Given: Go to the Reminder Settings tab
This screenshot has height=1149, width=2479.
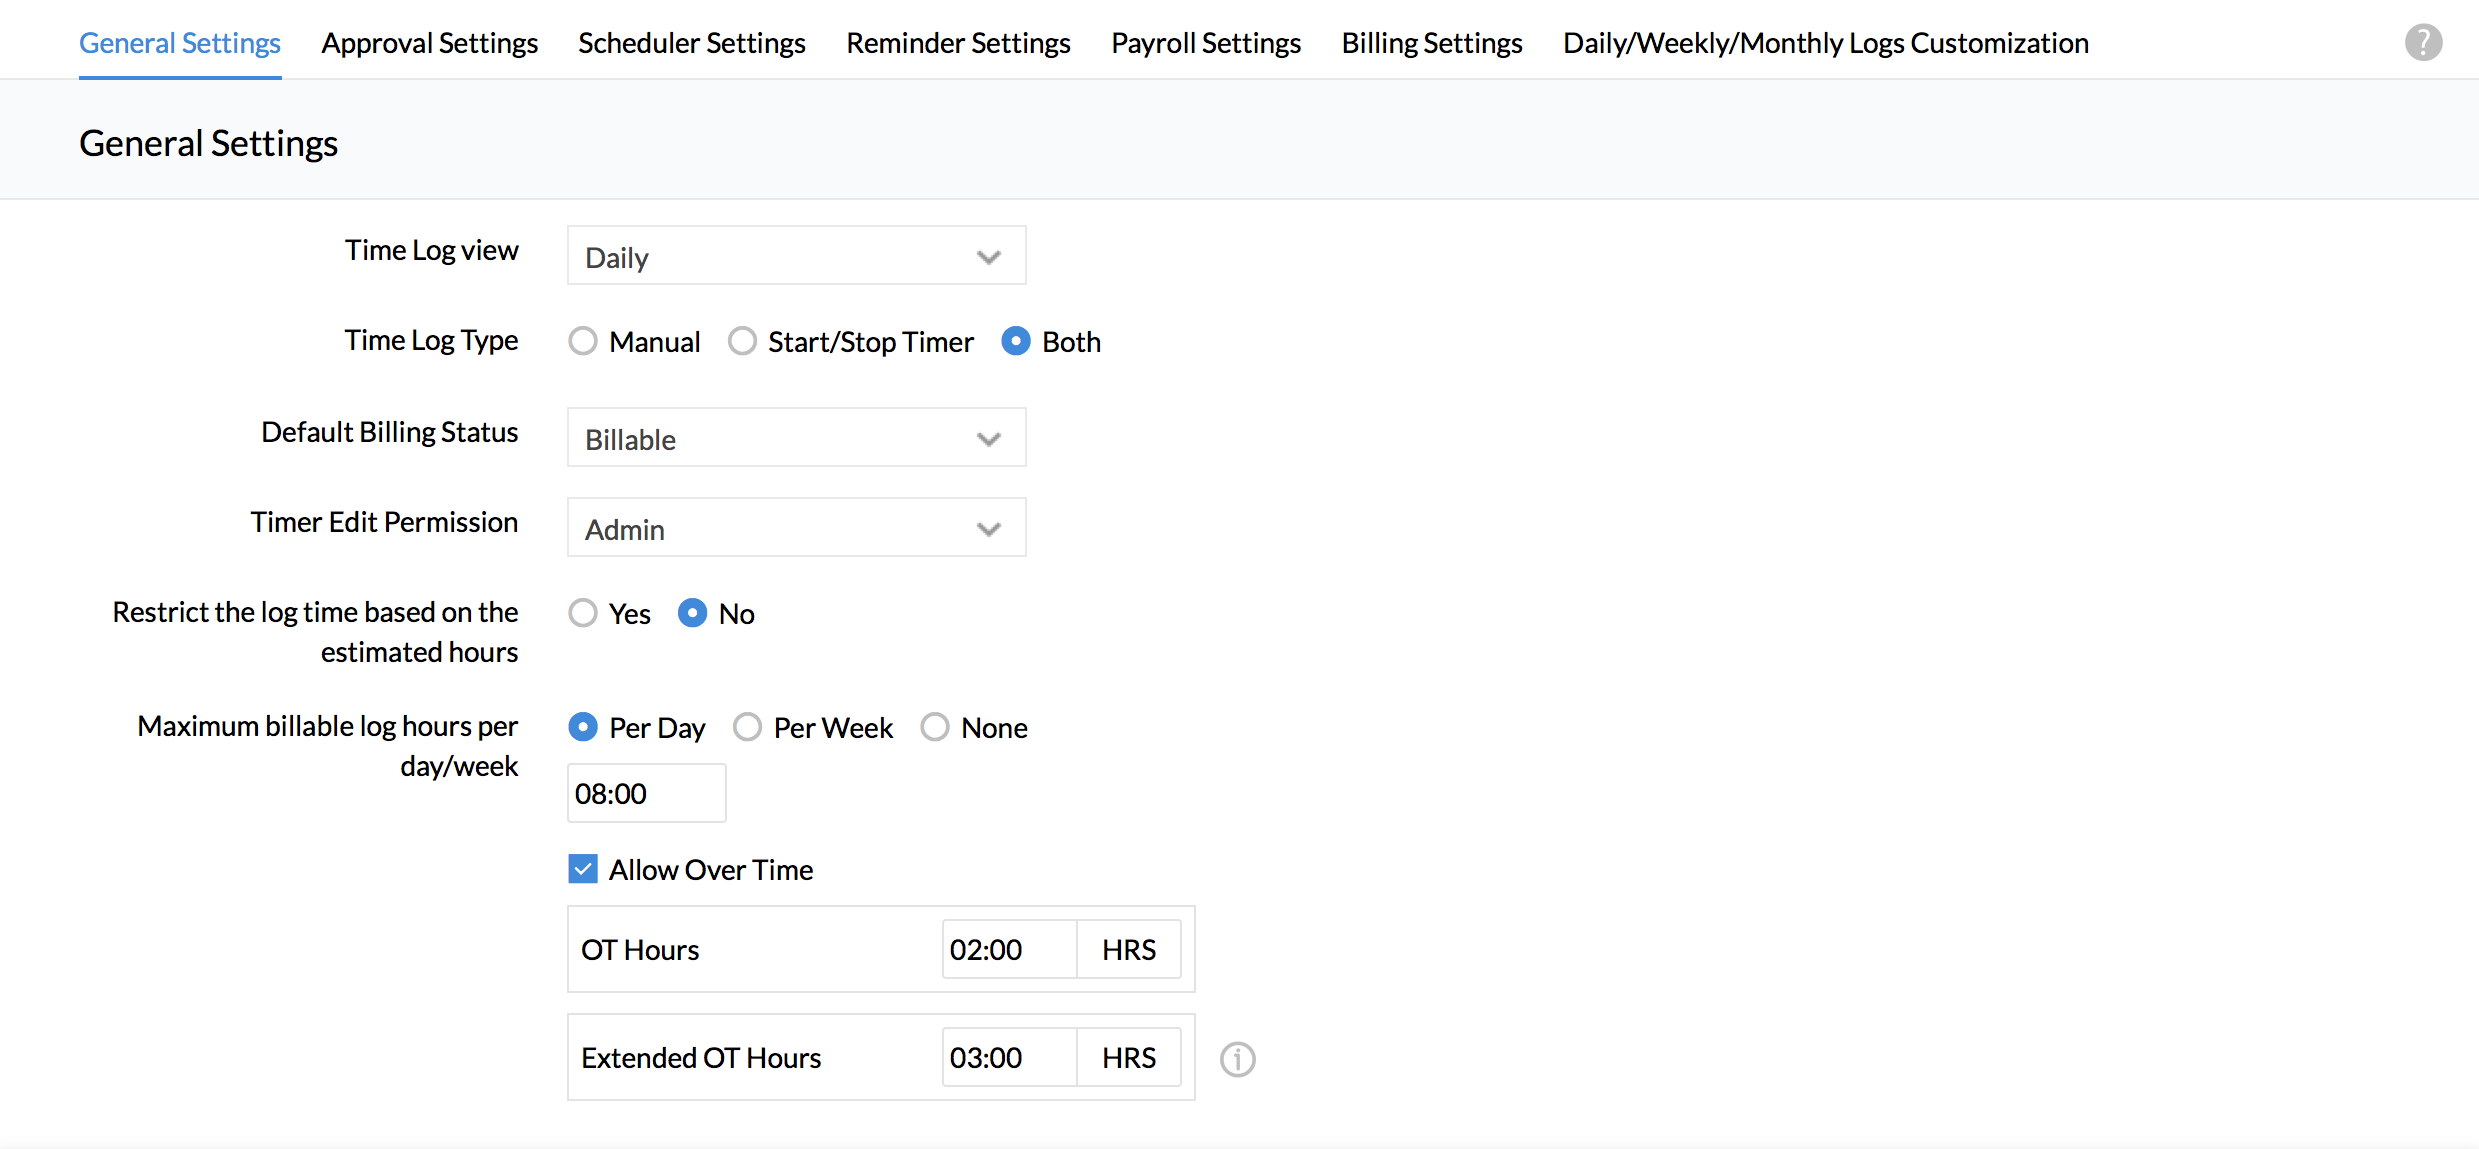Looking at the screenshot, I should pos(958,43).
